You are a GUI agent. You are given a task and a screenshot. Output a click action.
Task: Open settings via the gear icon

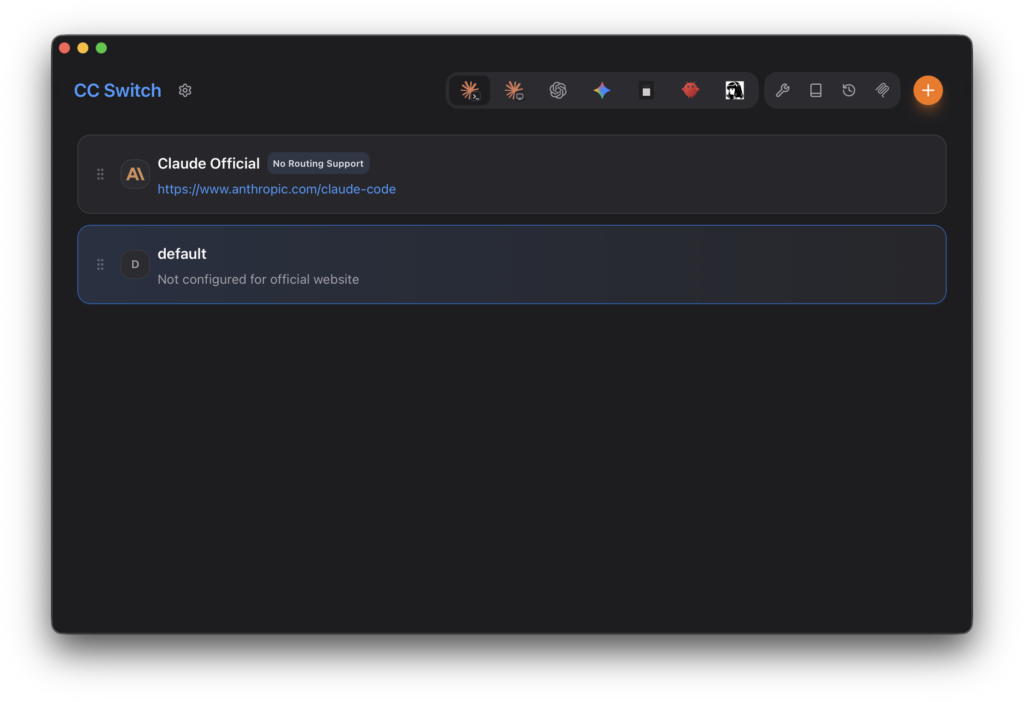pos(185,90)
